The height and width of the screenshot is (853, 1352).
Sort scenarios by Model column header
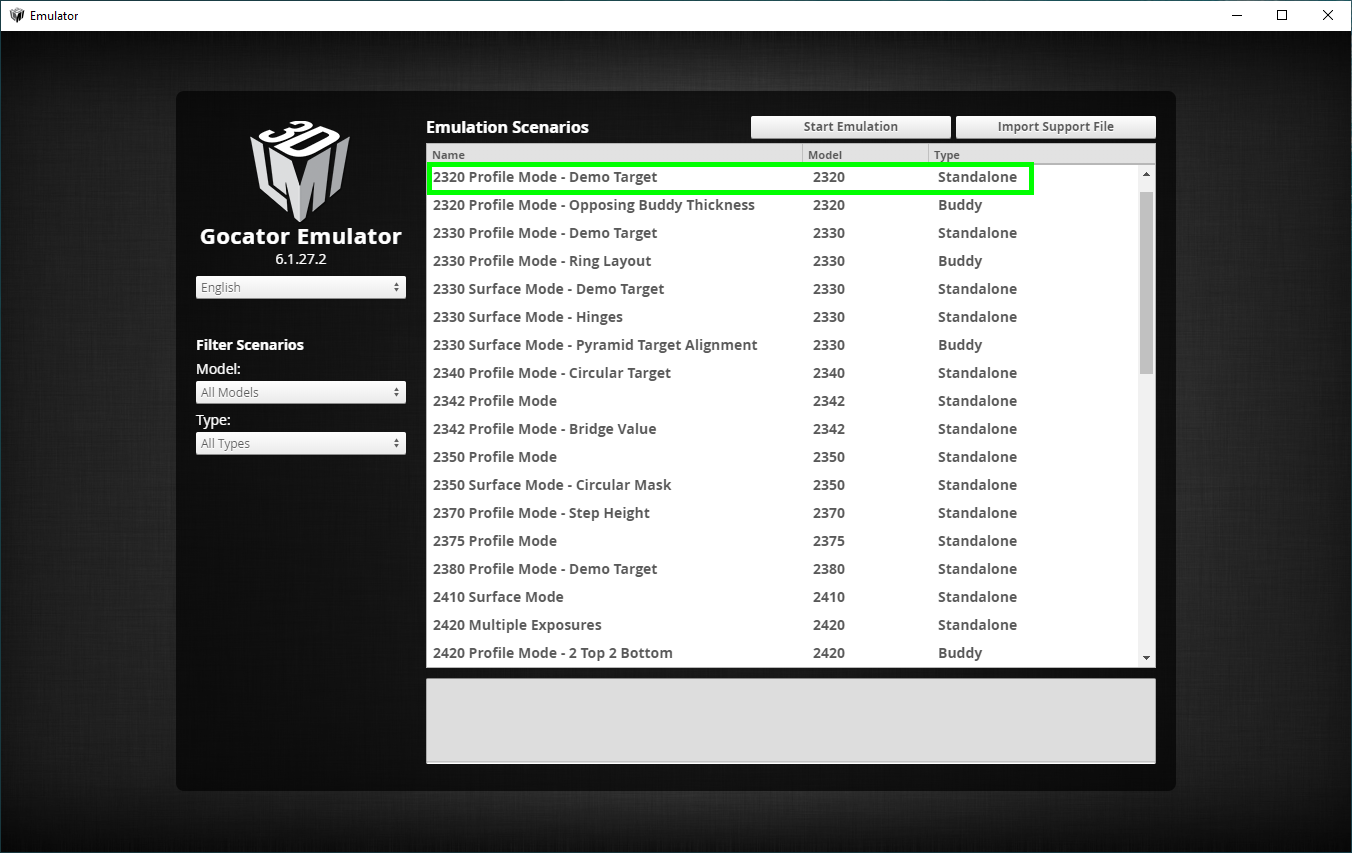point(865,155)
